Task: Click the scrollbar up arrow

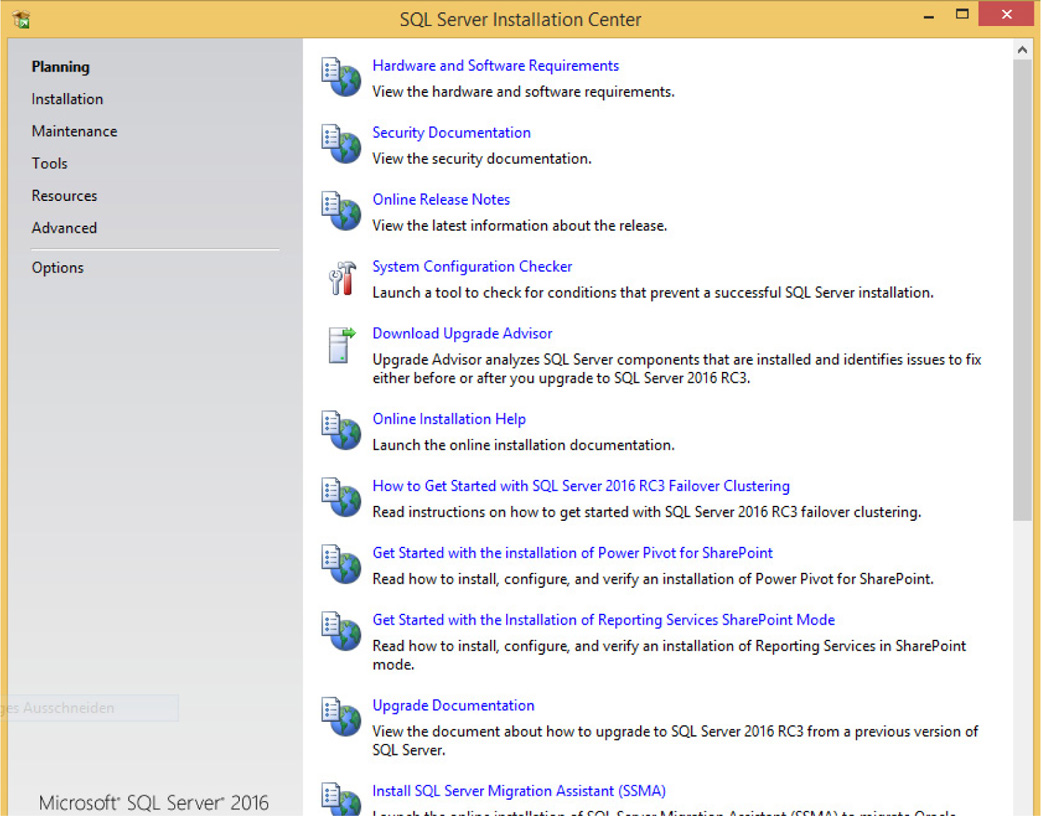Action: tap(1022, 50)
